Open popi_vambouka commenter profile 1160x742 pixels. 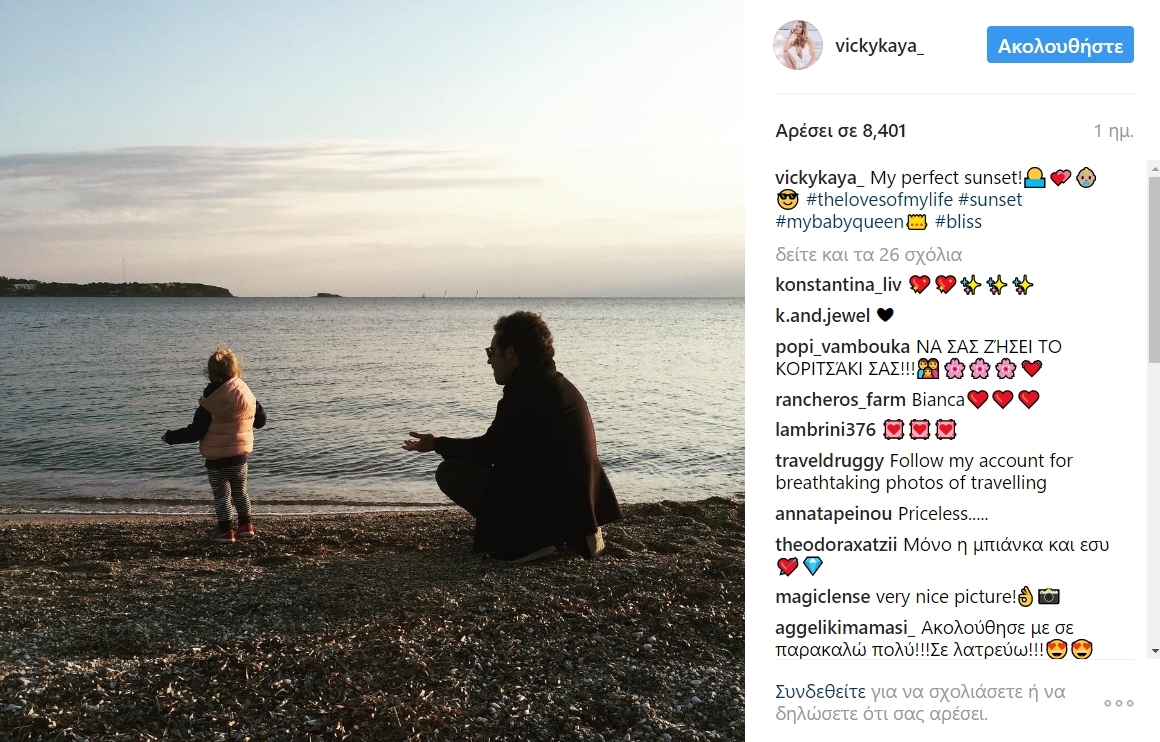click(843, 346)
